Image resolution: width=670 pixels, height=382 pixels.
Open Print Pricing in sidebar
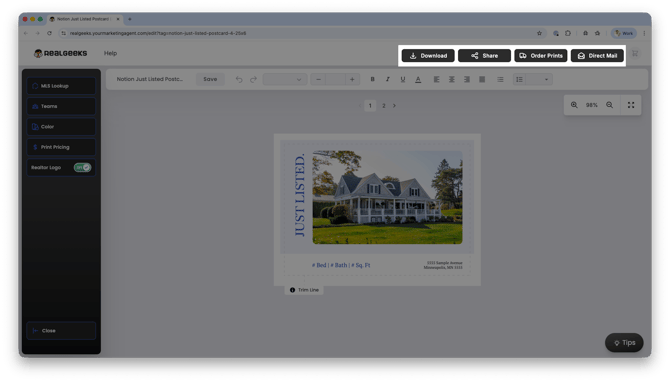pyautogui.click(x=61, y=147)
